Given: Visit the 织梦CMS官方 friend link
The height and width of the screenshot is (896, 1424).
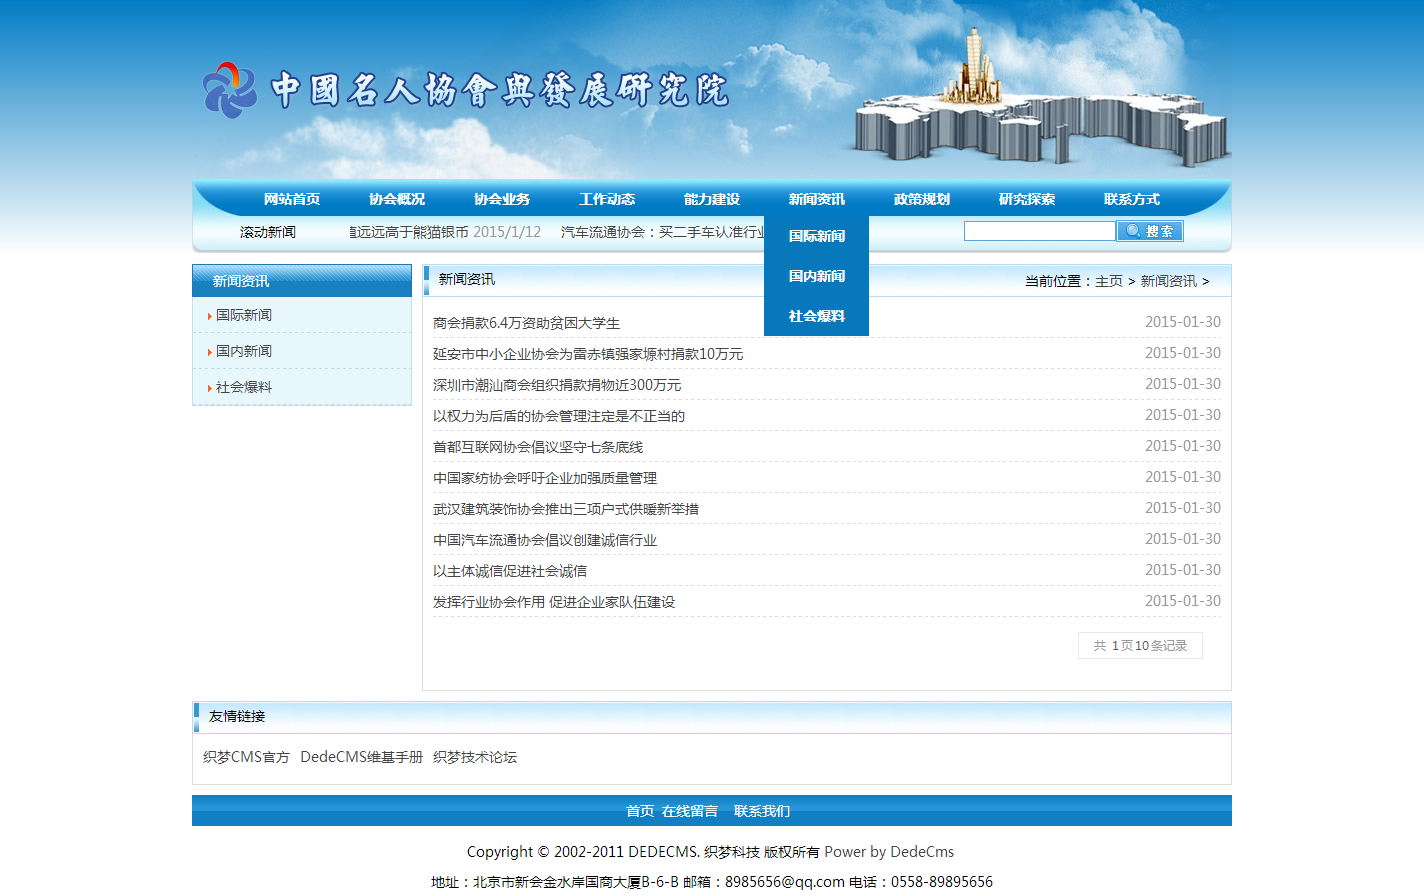Looking at the screenshot, I should click(x=246, y=757).
